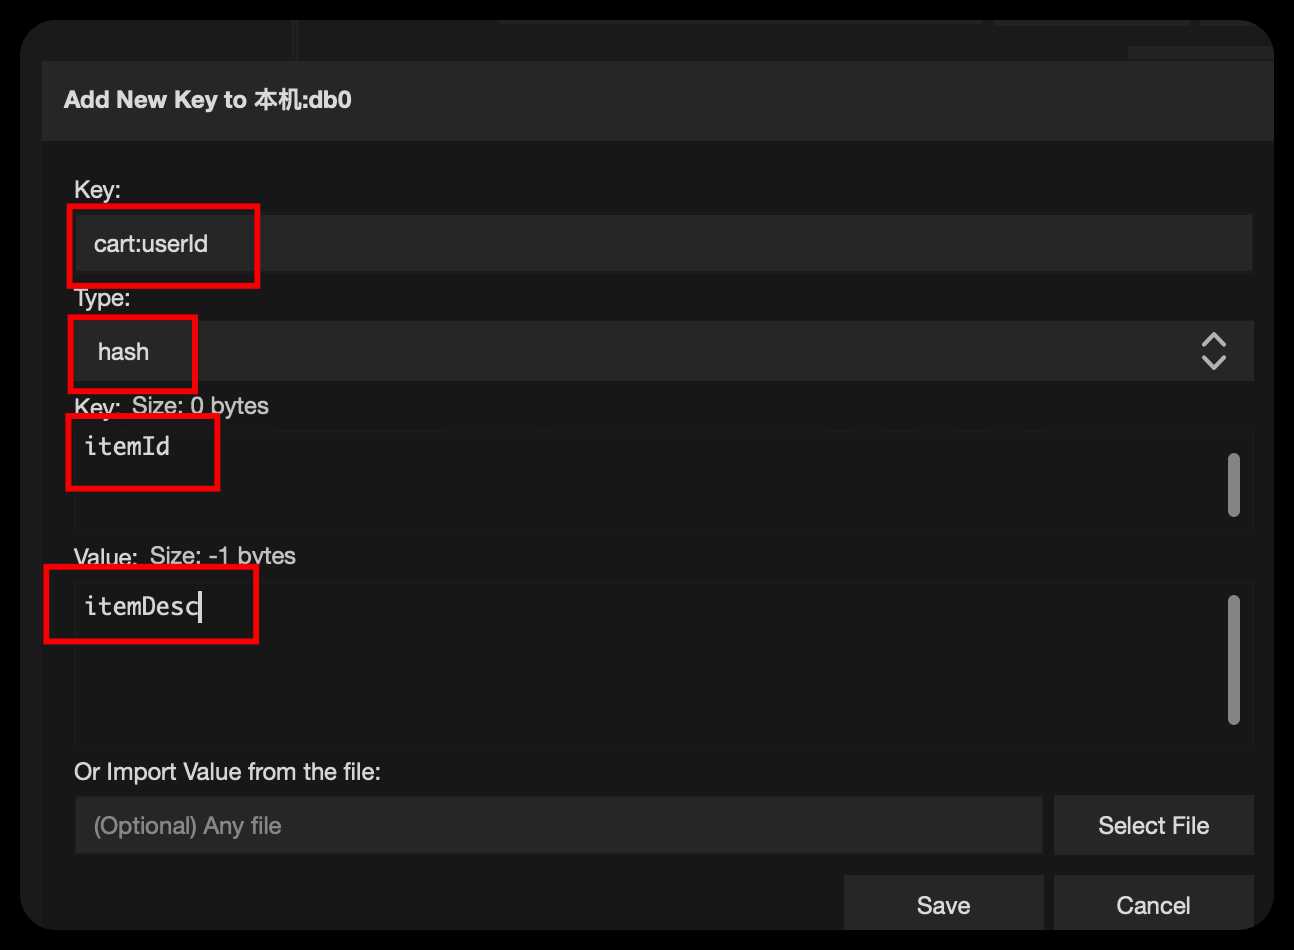Screen dimensions: 1294x950
Task: Click the up chevron on Type selector
Action: click(x=1213, y=340)
